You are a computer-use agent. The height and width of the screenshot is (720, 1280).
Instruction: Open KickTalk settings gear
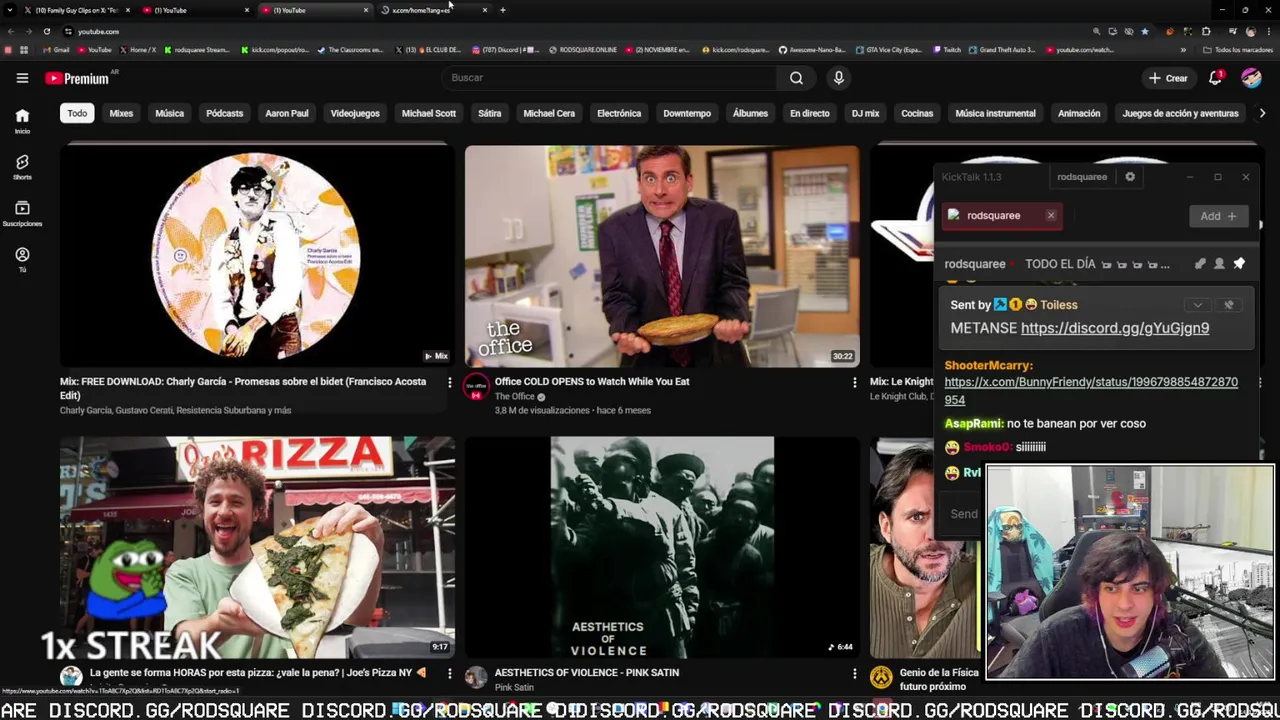coord(1130,177)
